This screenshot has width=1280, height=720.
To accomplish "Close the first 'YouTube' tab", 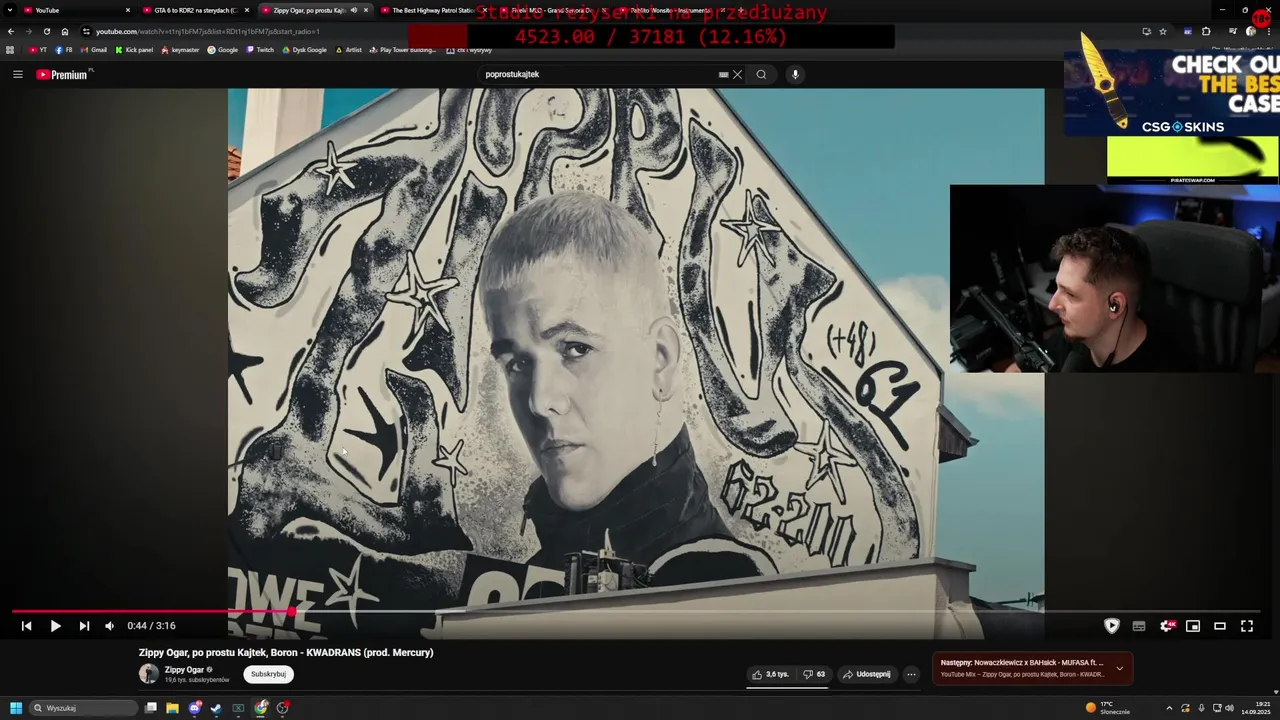I will pos(128,10).
